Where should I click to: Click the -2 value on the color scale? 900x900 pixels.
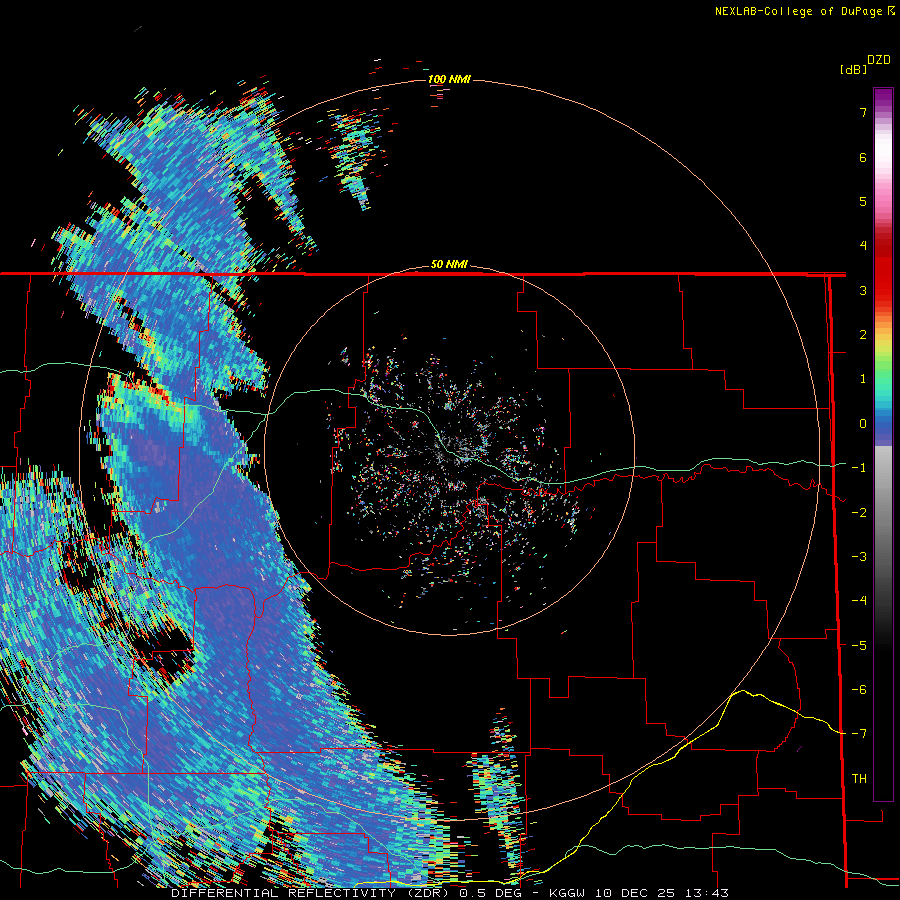click(859, 513)
